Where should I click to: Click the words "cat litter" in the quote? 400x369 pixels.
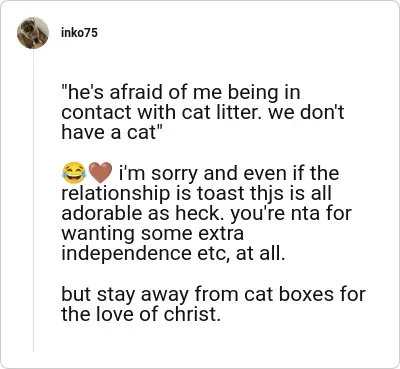tap(222, 112)
